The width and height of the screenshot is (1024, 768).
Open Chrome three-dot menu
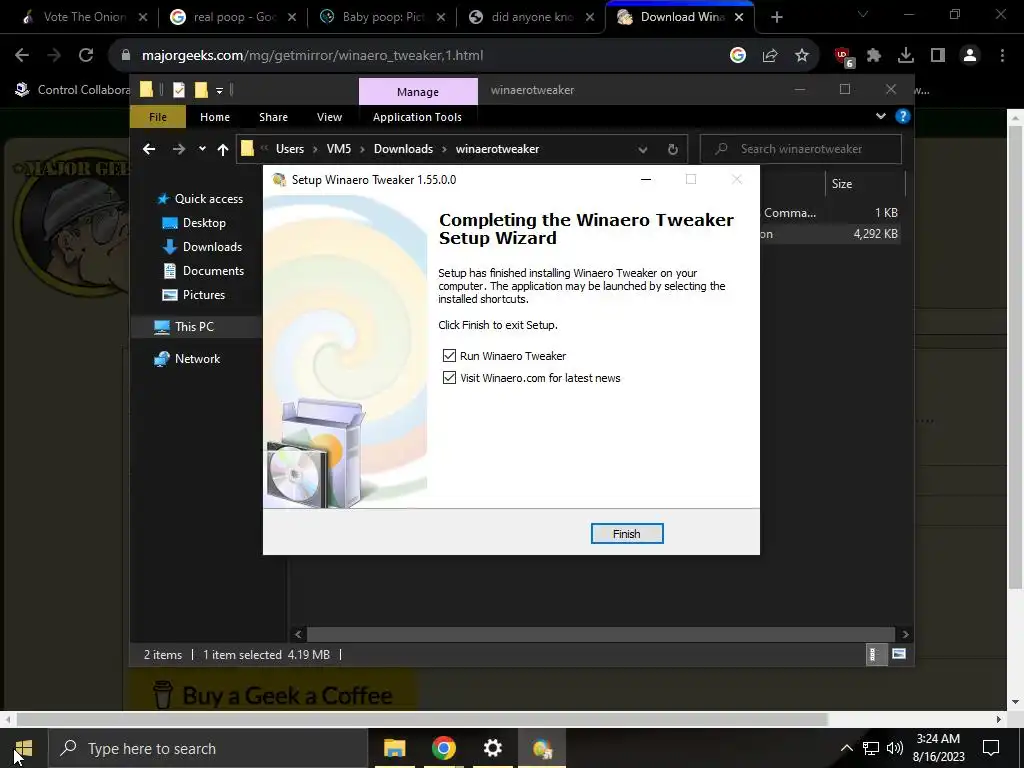1002,56
